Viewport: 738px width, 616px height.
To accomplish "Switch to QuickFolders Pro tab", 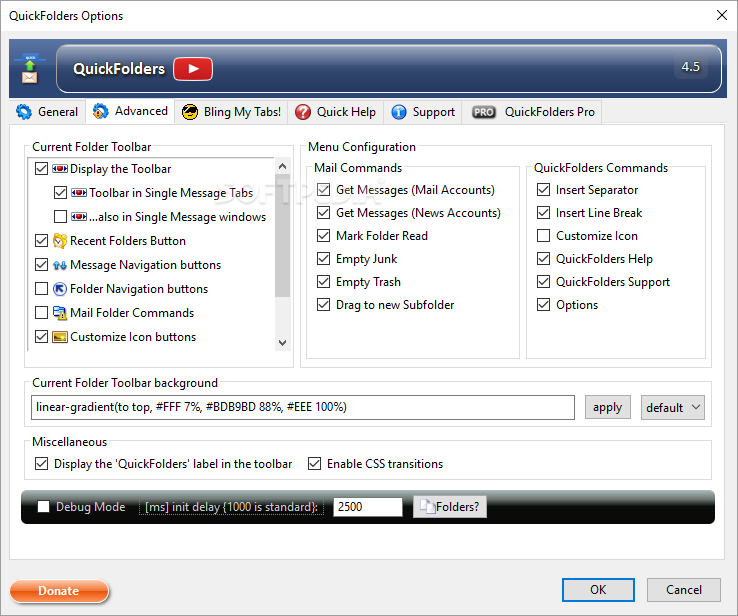I will click(532, 112).
